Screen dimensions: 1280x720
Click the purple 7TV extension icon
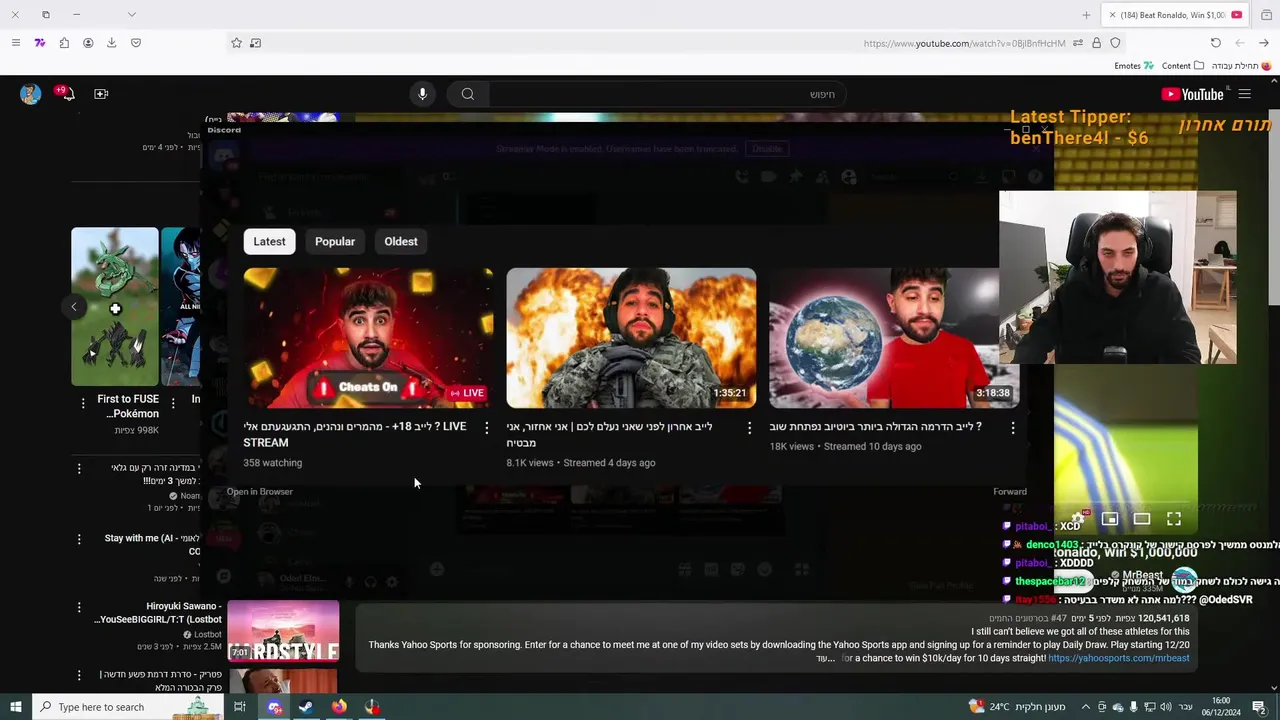point(40,43)
